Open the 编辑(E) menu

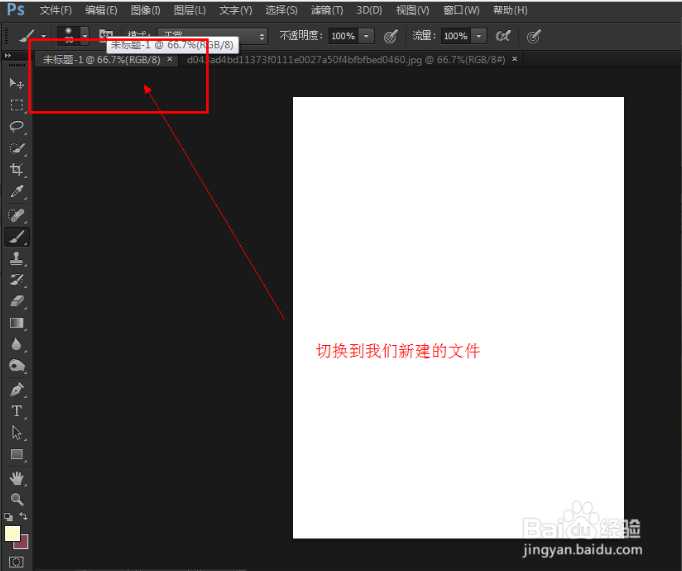pos(101,10)
